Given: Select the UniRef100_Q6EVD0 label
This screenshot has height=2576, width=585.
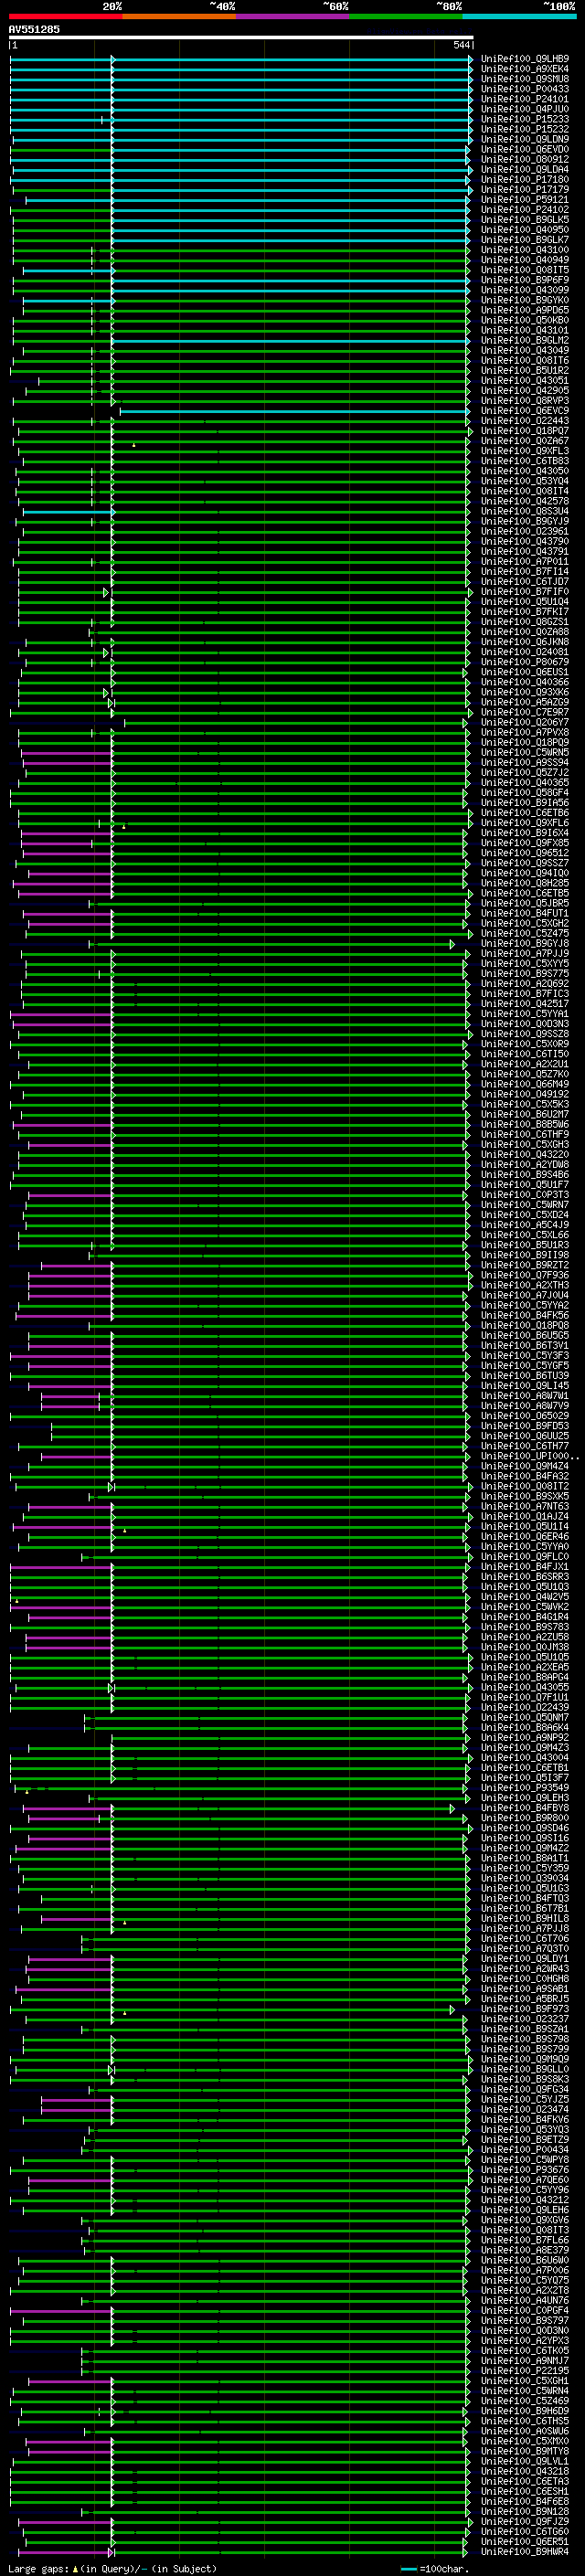Looking at the screenshot, I should click(525, 149).
